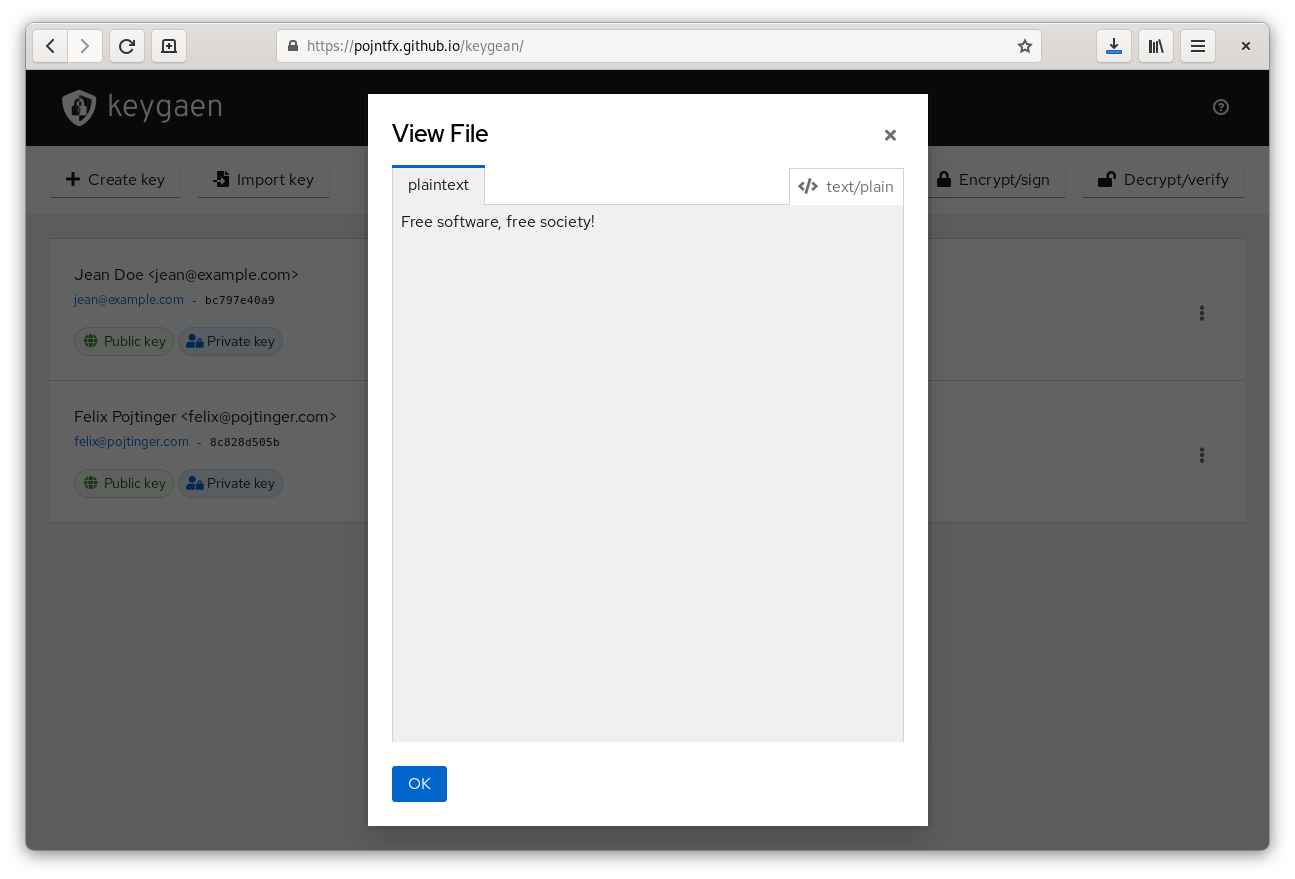Reload the page
Image resolution: width=1295 pixels, height=879 pixels.
[x=127, y=46]
